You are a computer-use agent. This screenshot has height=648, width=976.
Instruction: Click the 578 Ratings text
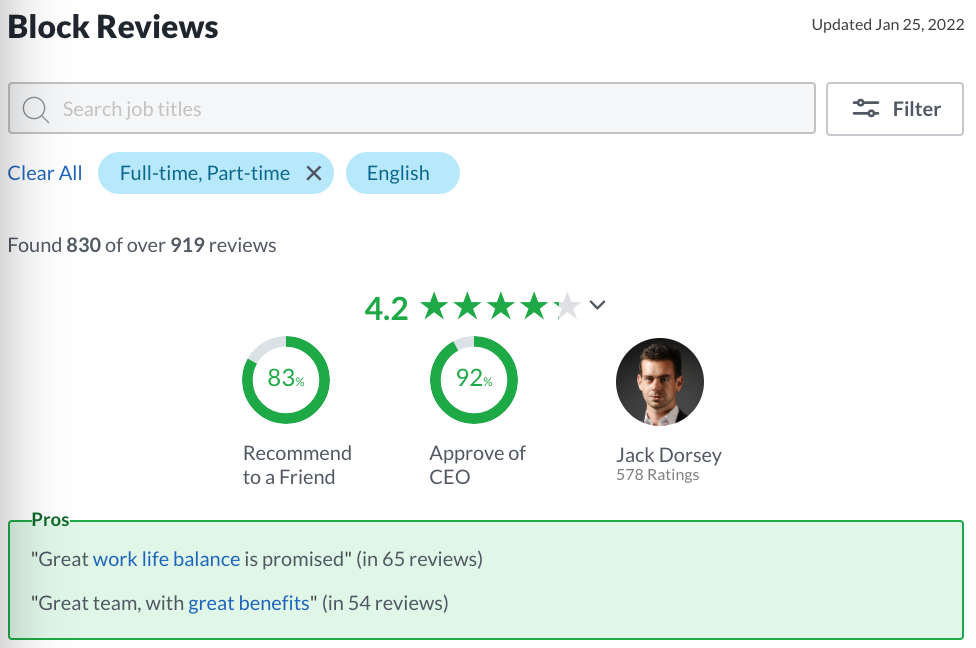click(x=657, y=475)
